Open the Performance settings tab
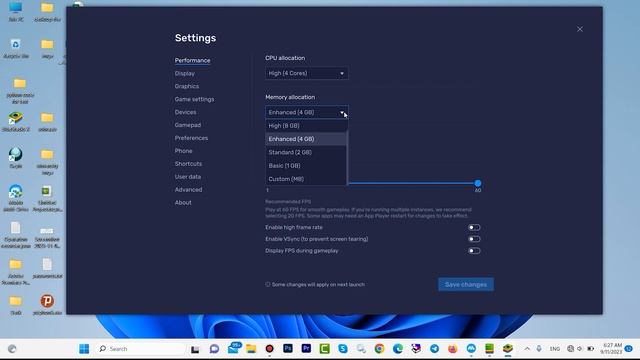The width and height of the screenshot is (640, 360). [x=192, y=60]
